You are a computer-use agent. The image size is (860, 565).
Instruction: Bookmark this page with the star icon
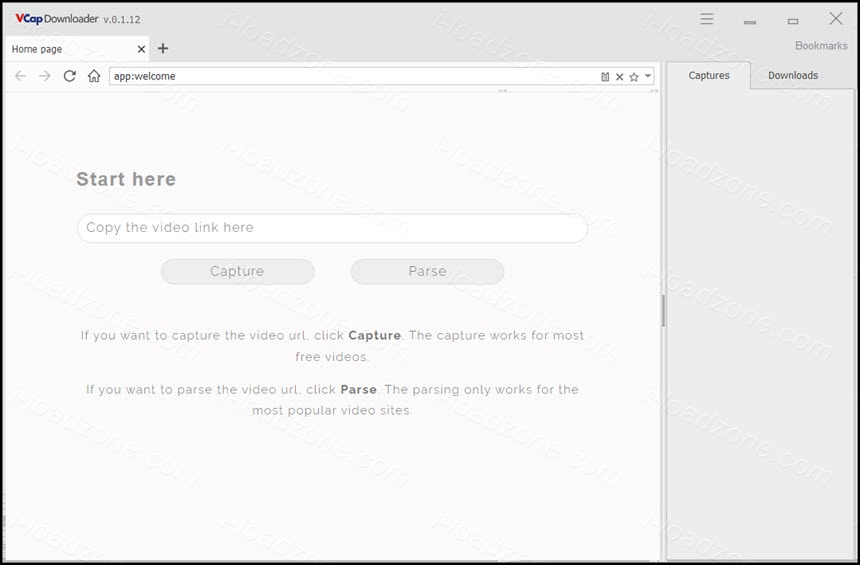[x=634, y=77]
